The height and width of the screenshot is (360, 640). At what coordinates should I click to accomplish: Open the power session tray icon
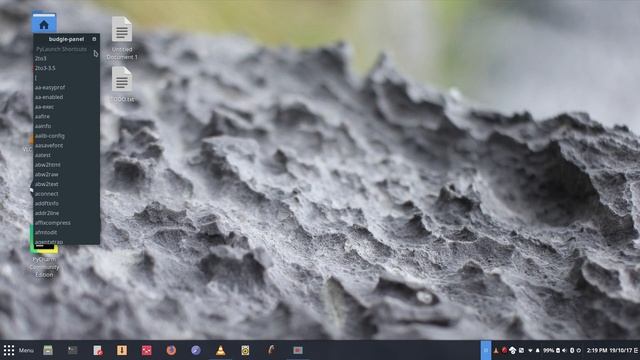[x=579, y=351]
